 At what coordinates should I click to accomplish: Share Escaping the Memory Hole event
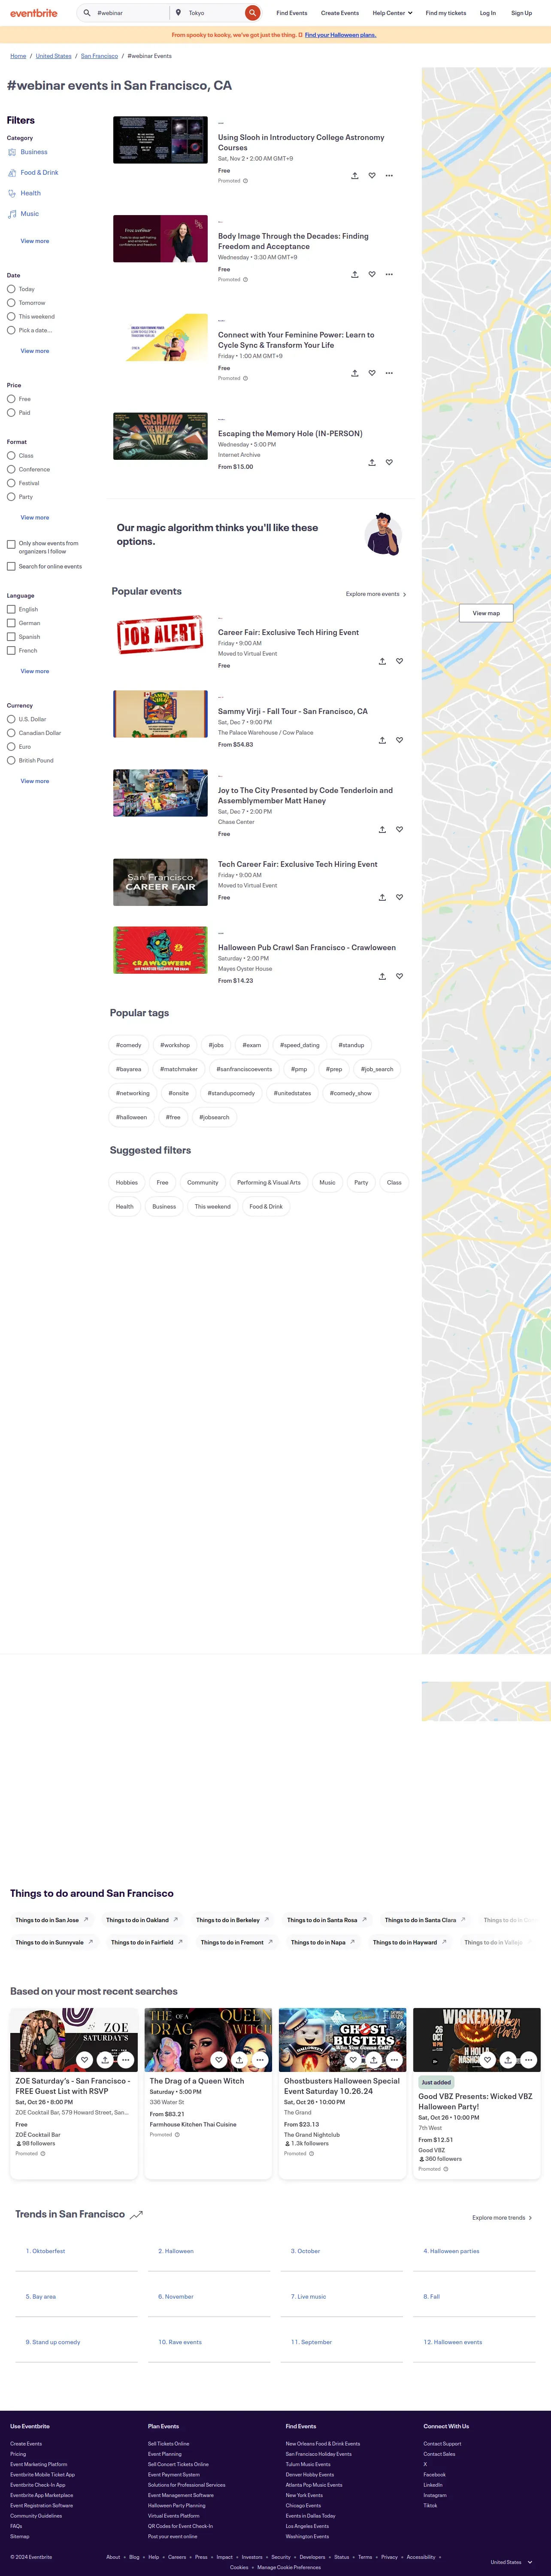pyautogui.click(x=372, y=462)
